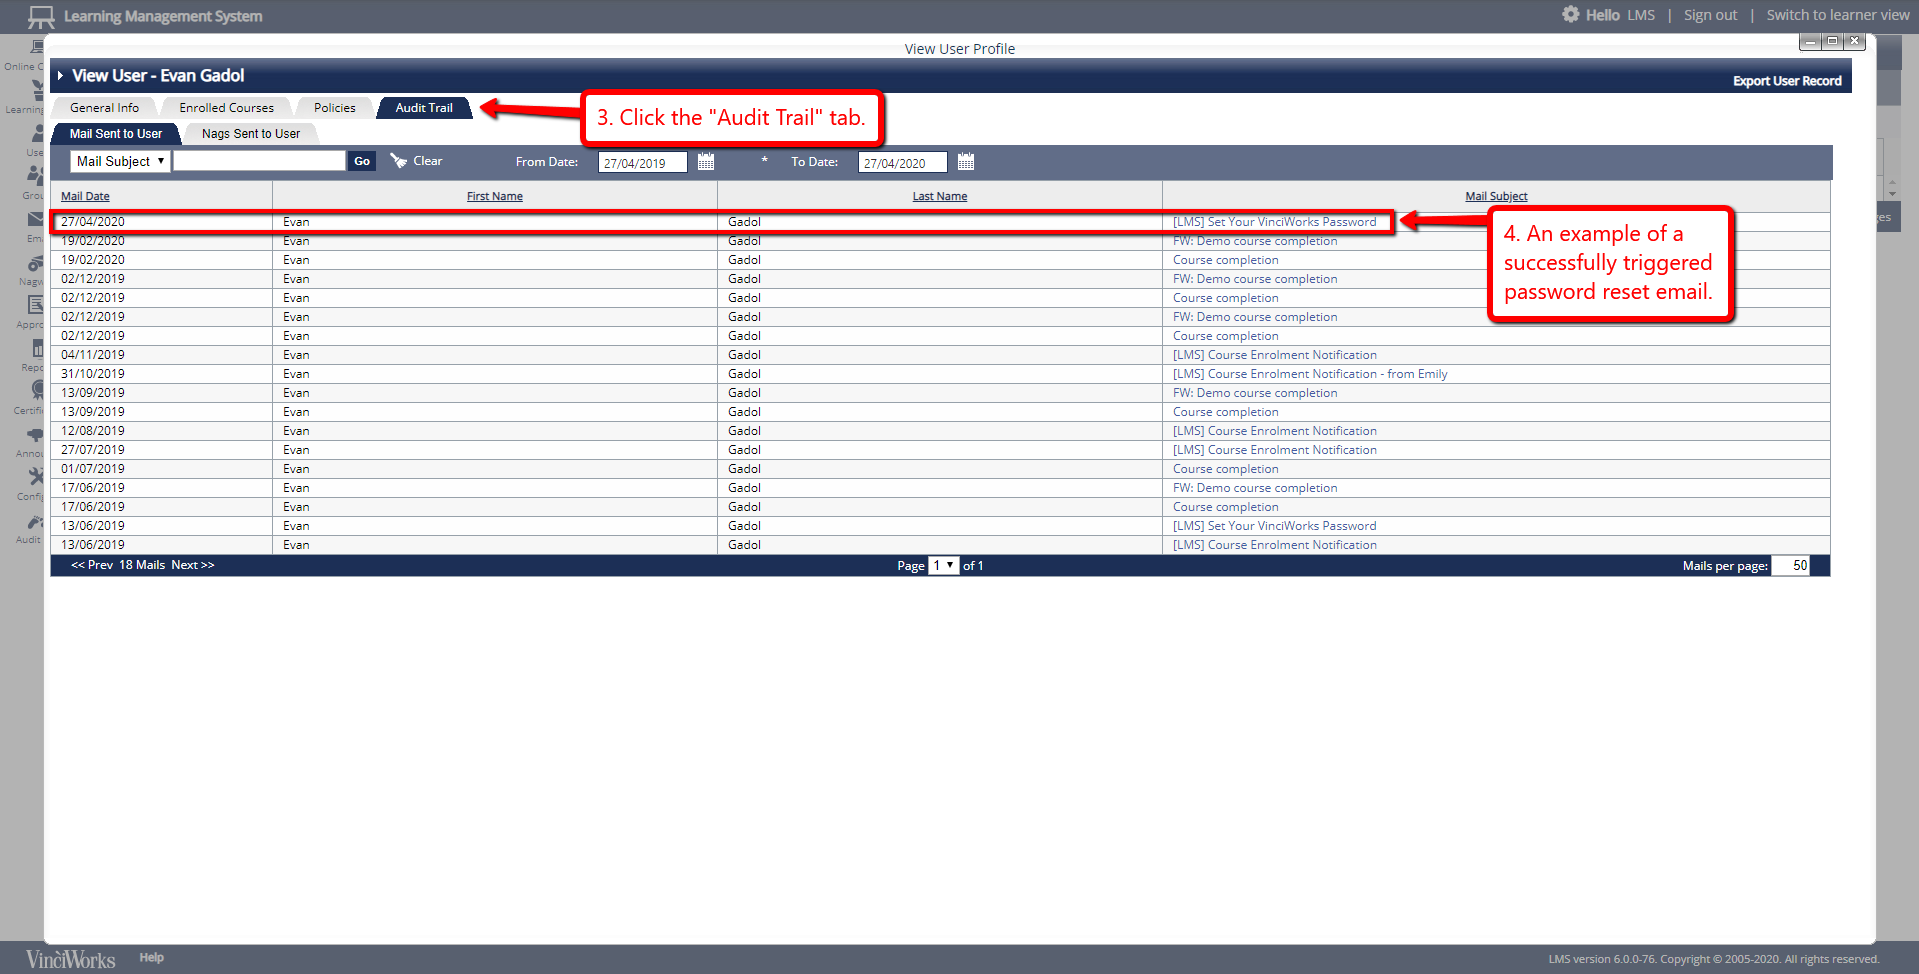
Task: Switch to the Enrolled Courses tab
Action: (x=226, y=108)
